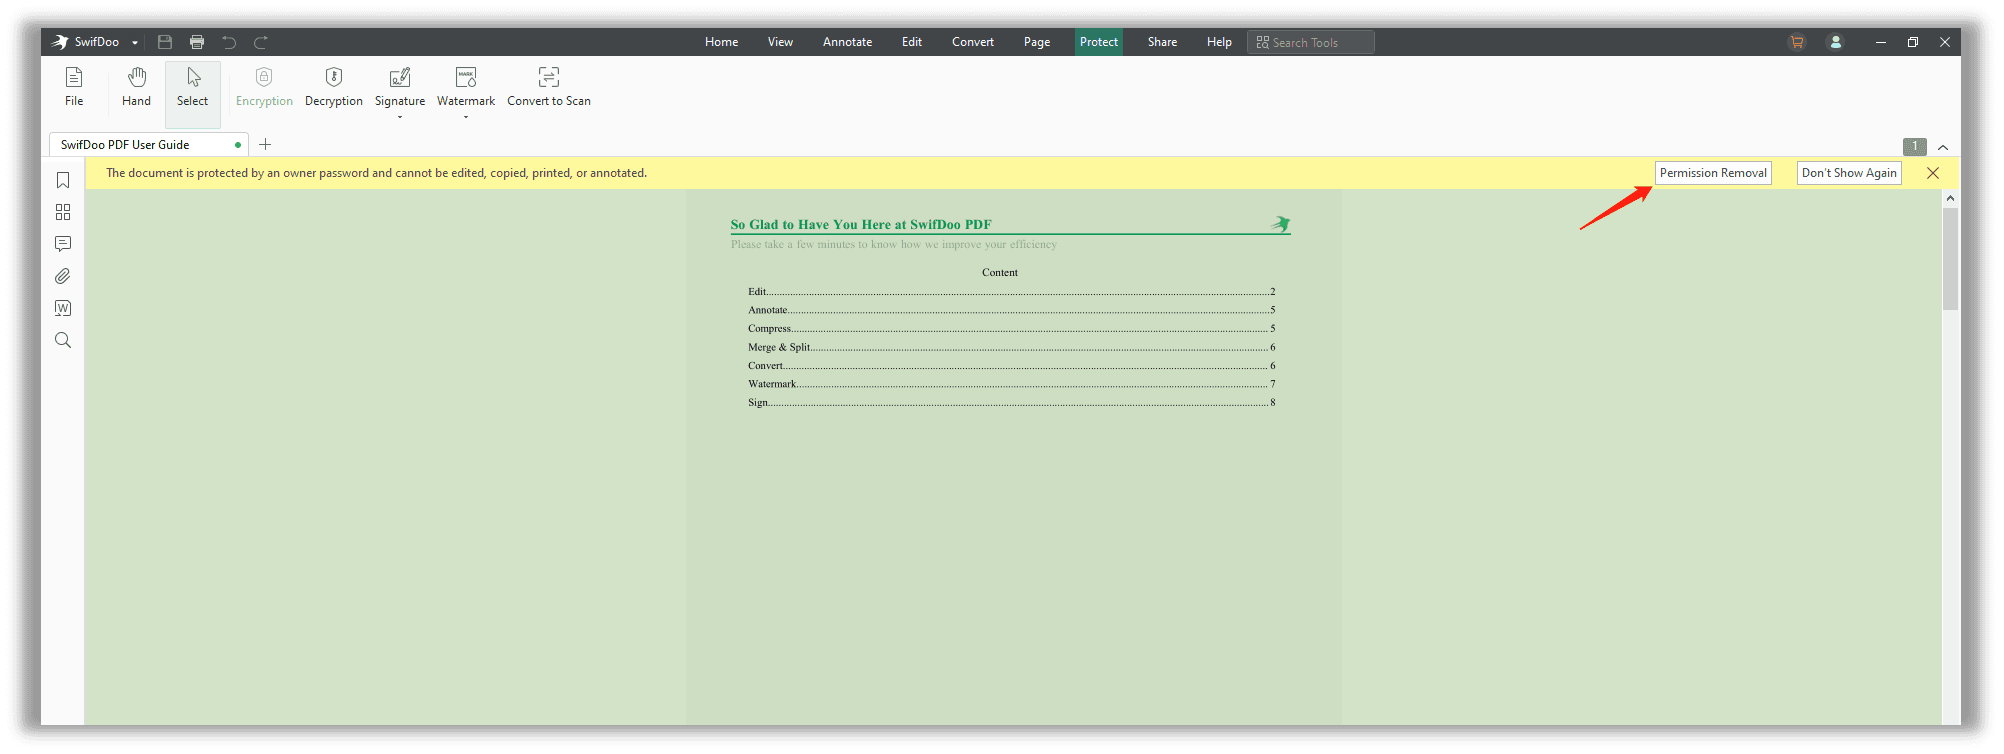
Task: Open the Home tab
Action: click(x=721, y=42)
